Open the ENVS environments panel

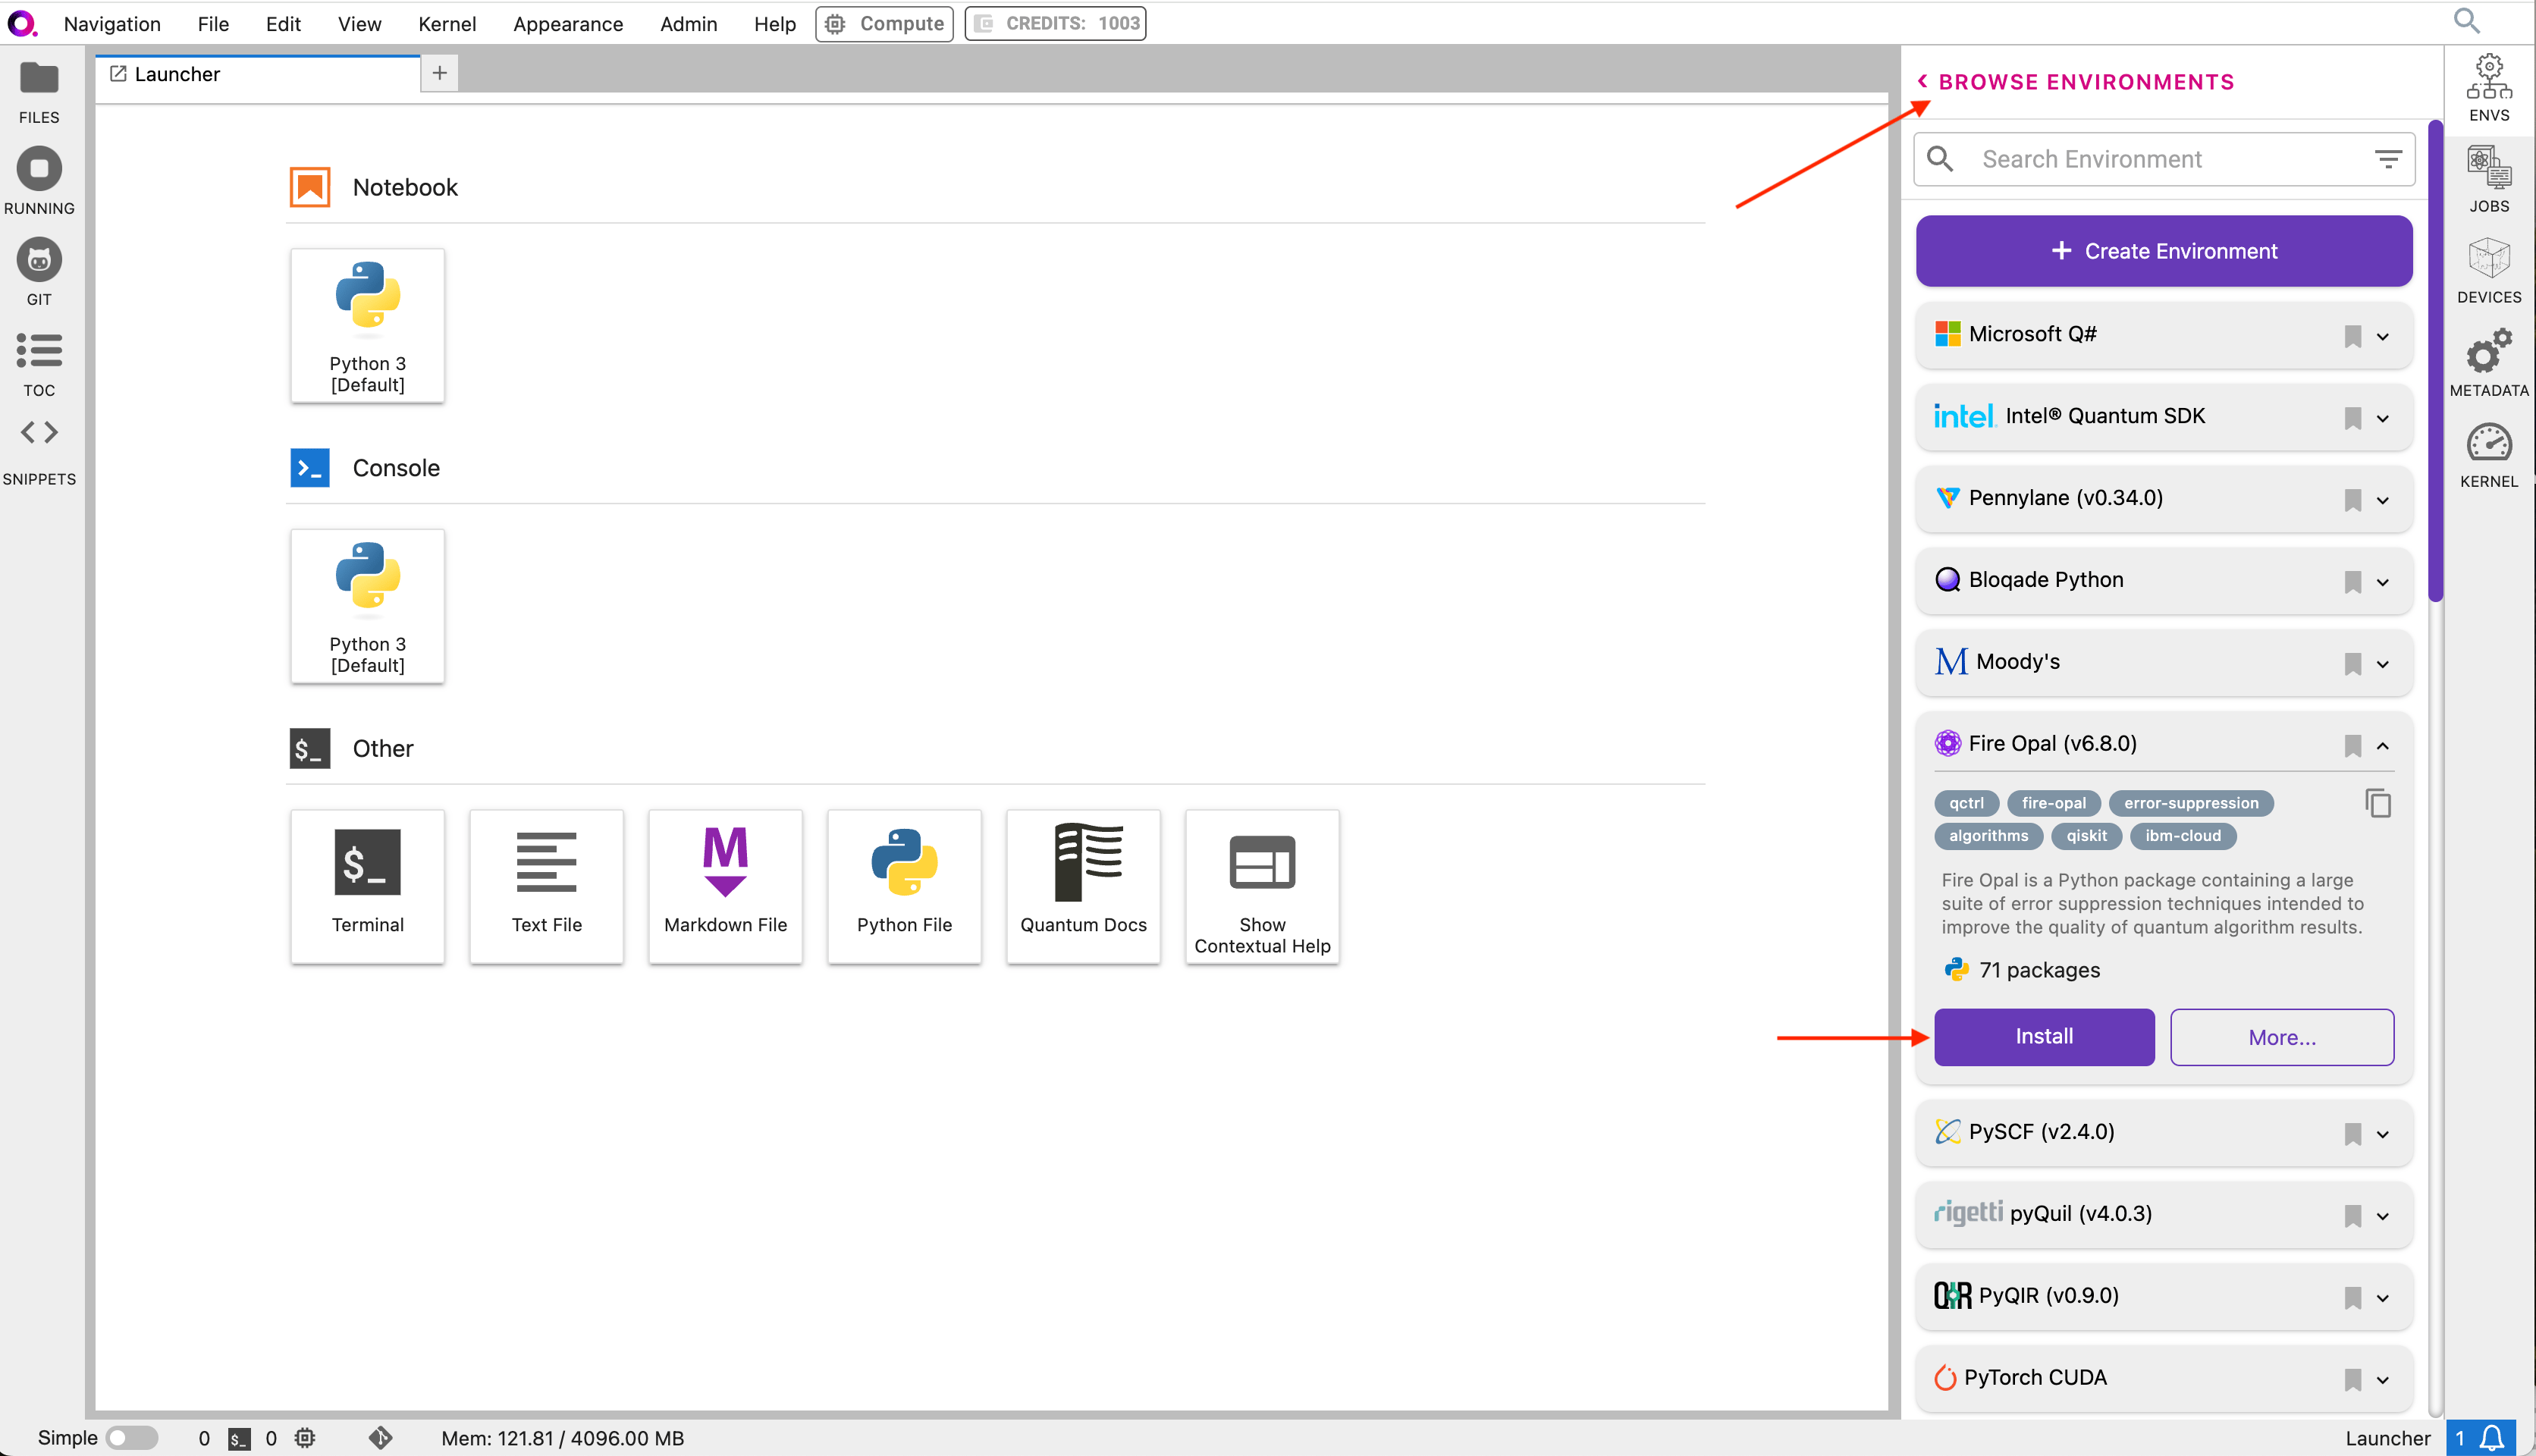2488,89
